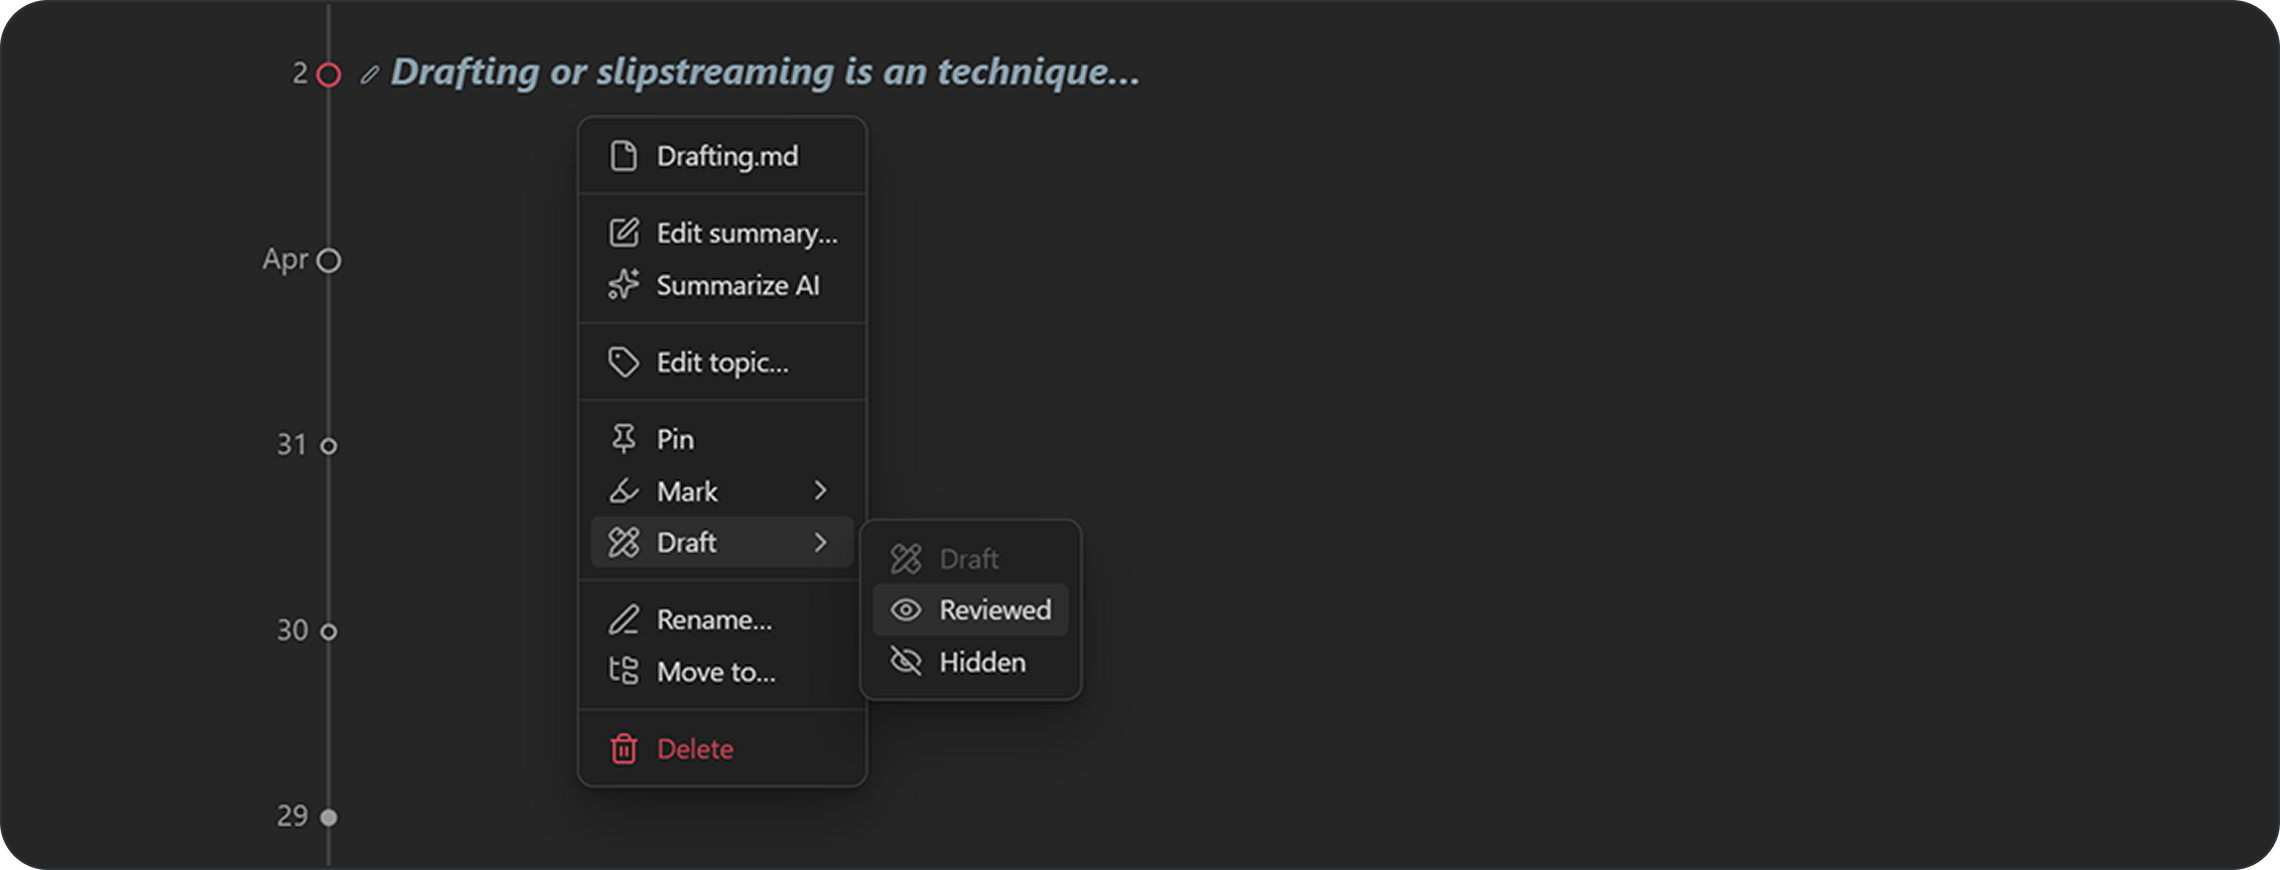Click the Edit topic tag icon
The height and width of the screenshot is (870, 2280).
(623, 362)
